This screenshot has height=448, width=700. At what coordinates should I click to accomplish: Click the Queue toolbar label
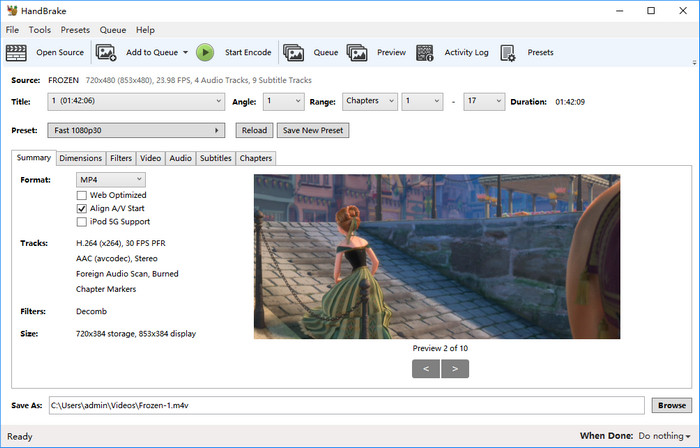pos(325,52)
